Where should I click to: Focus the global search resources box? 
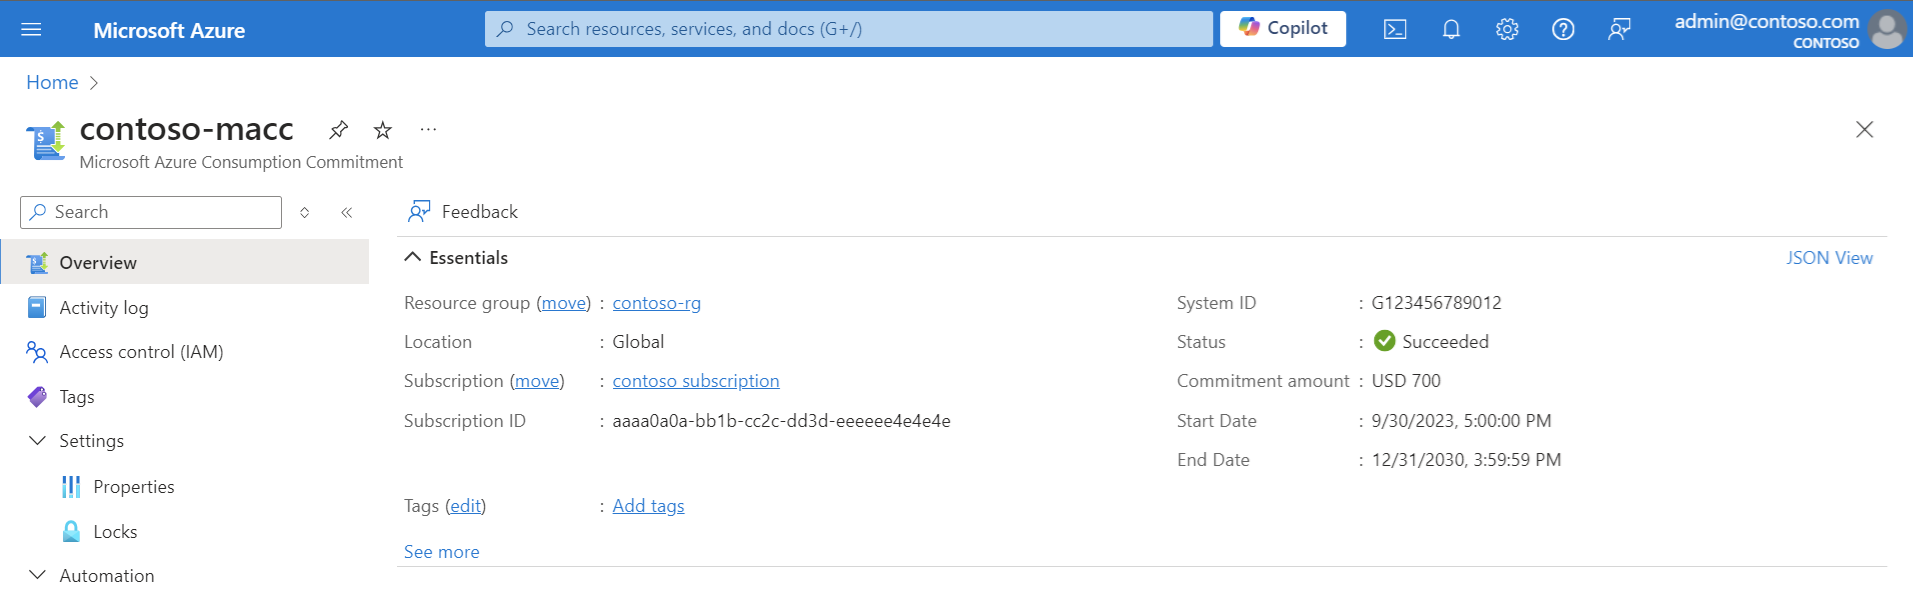pos(849,29)
